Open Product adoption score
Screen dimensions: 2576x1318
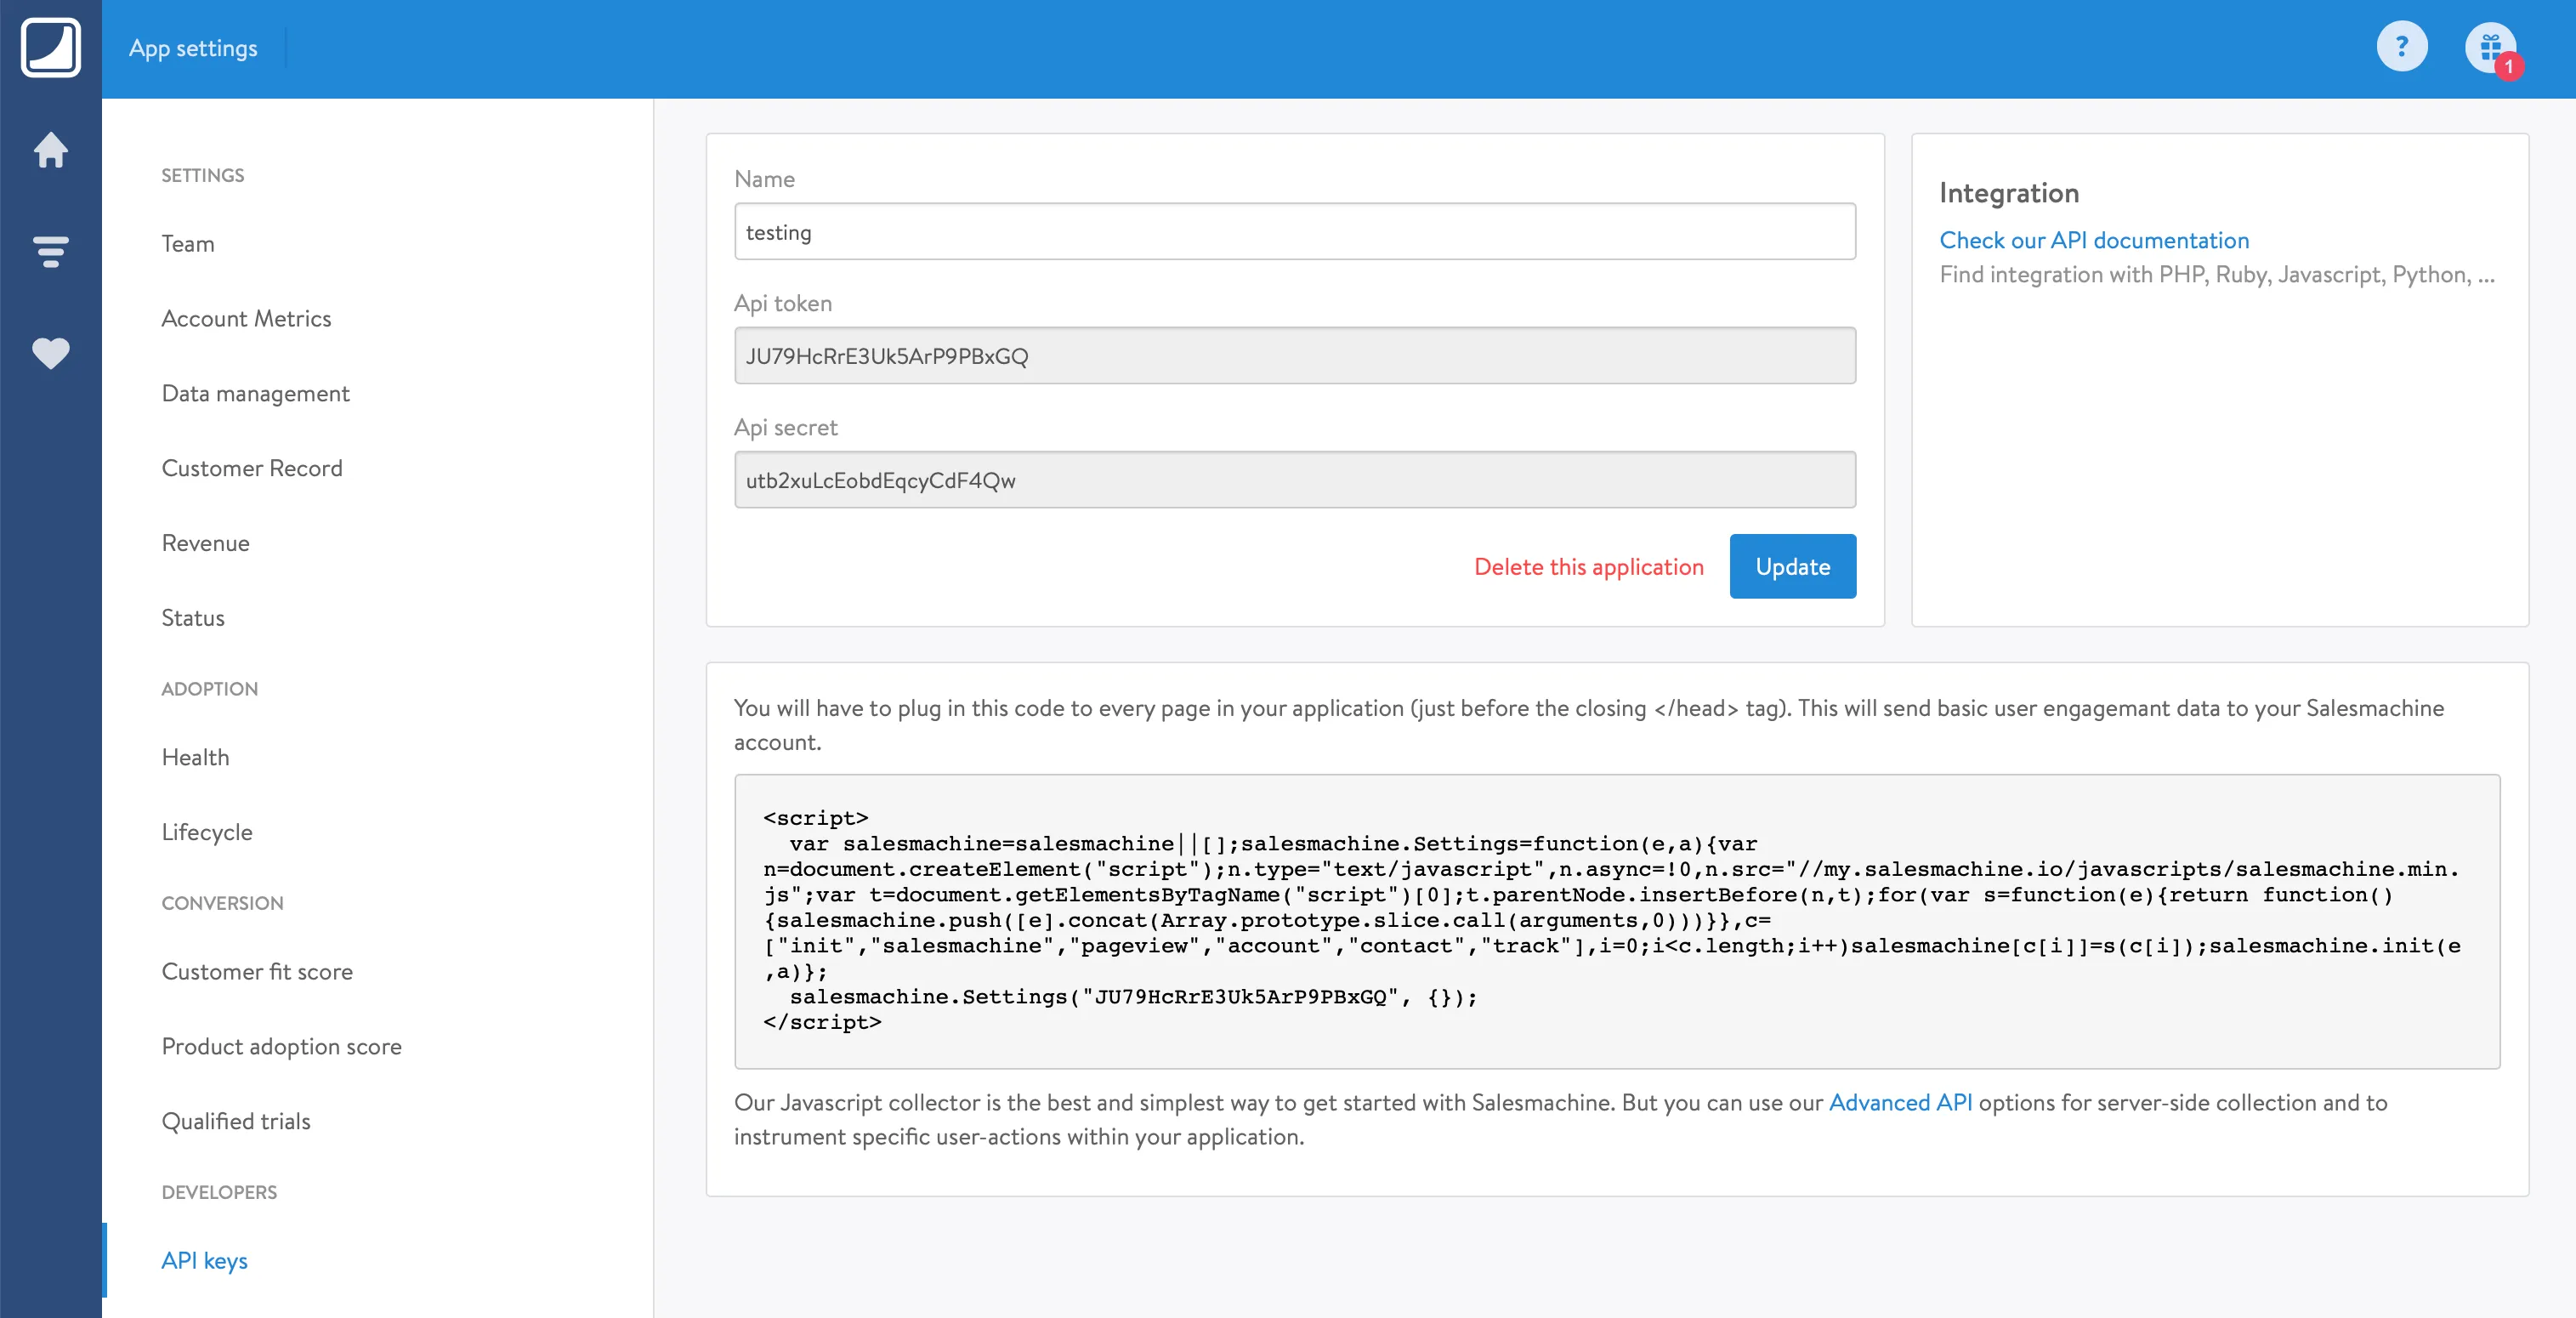[281, 1046]
